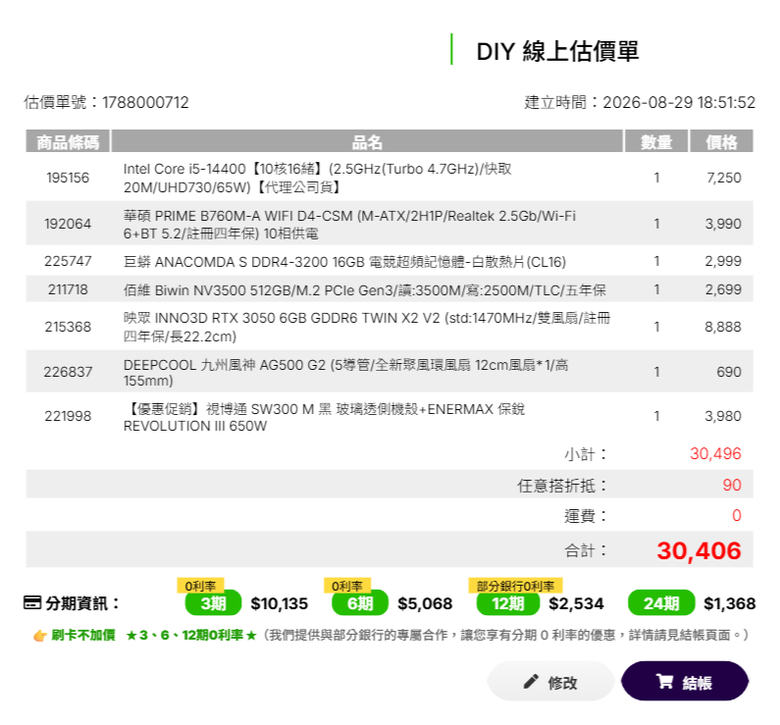The height and width of the screenshot is (725, 780).
Task: Click the price 2,699
Action: (723, 290)
